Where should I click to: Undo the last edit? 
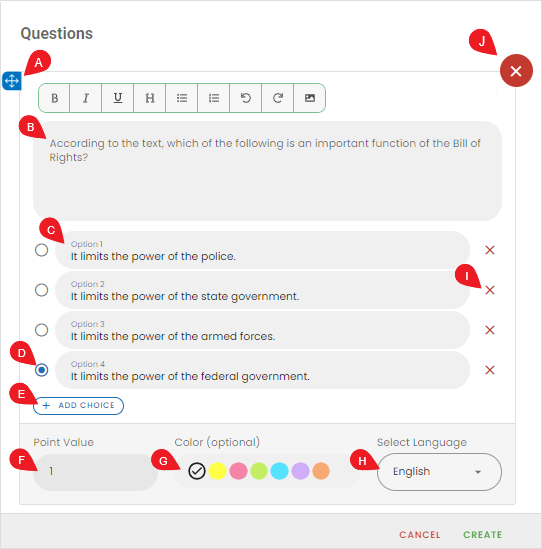245,98
